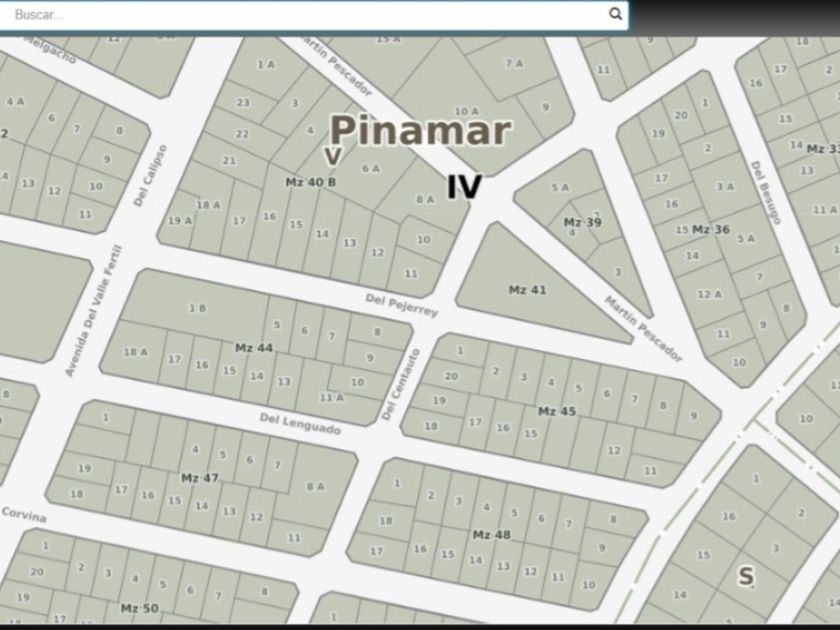This screenshot has width=840, height=630.
Task: Click the Del Calipso street name
Action: (150, 175)
